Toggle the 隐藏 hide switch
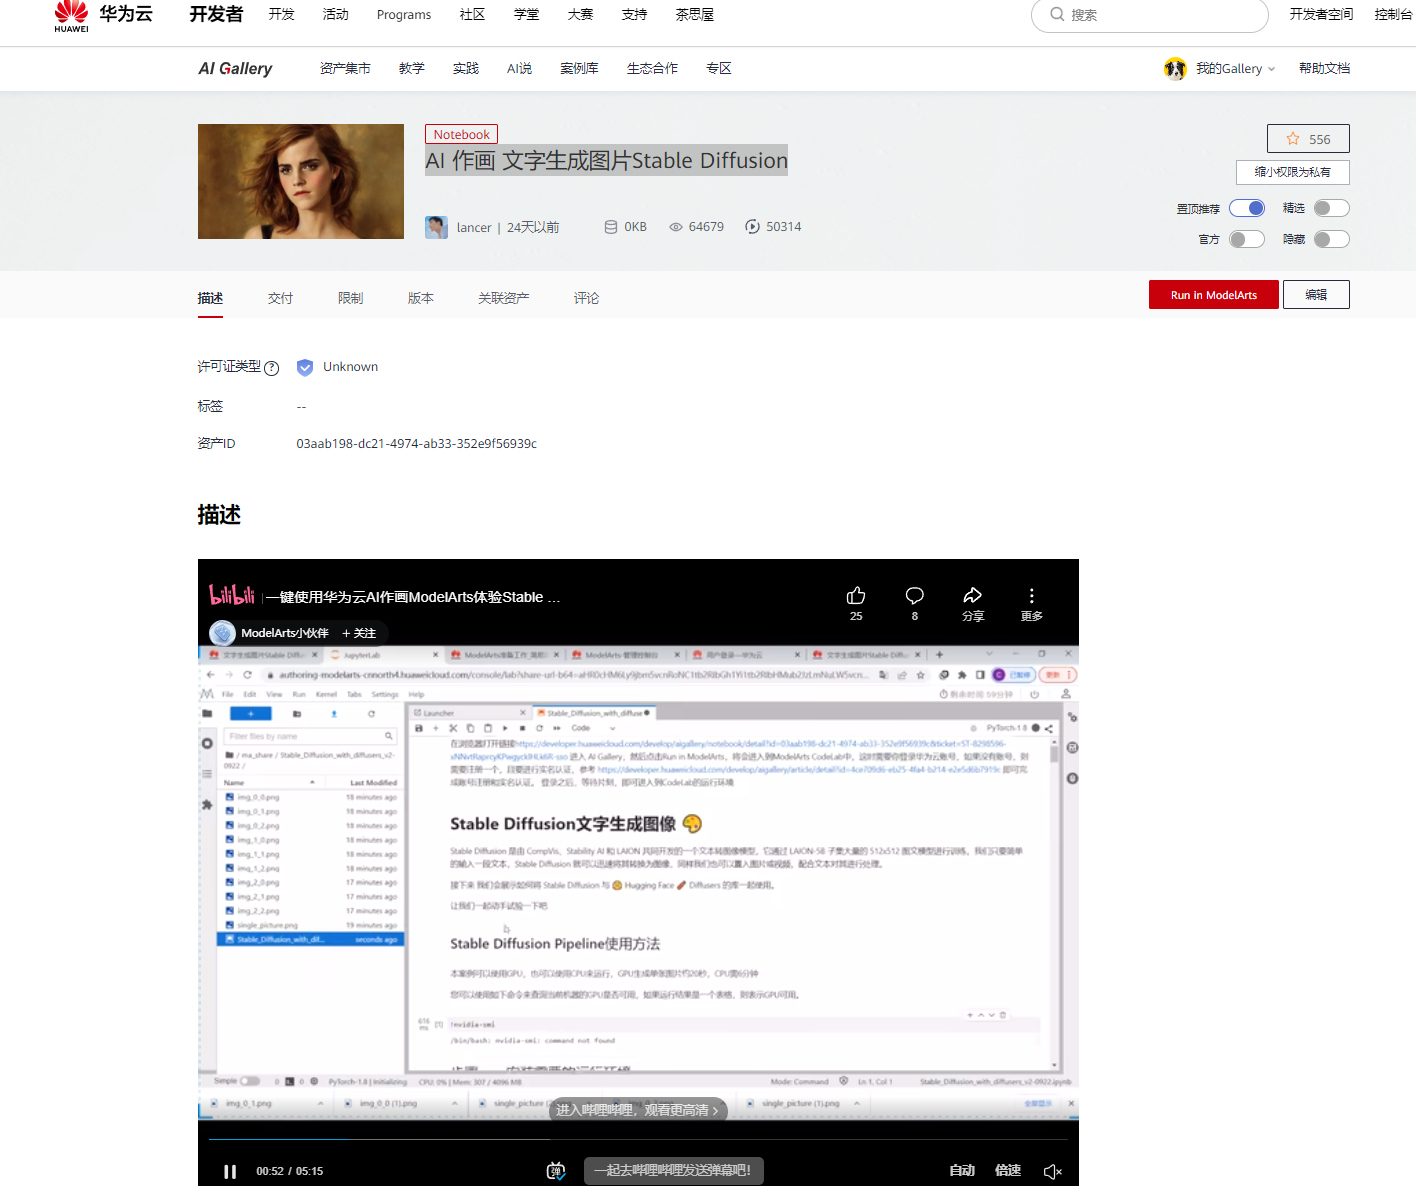Screen dimensions: 1416x1186 (1332, 239)
